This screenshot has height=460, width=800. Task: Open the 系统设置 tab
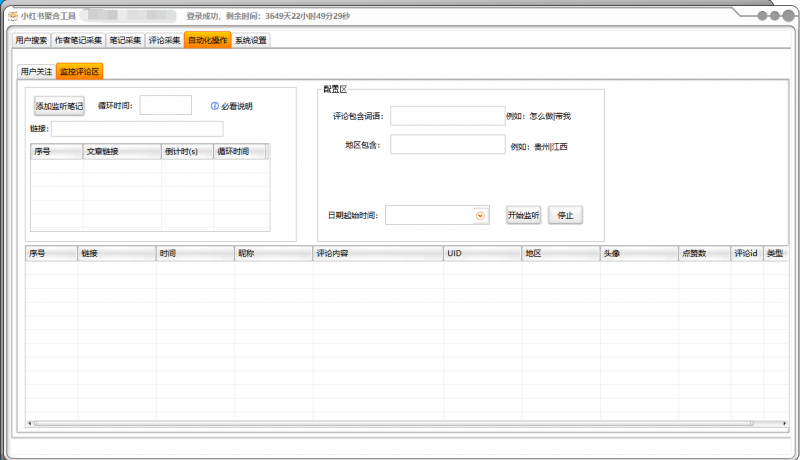tap(251, 40)
